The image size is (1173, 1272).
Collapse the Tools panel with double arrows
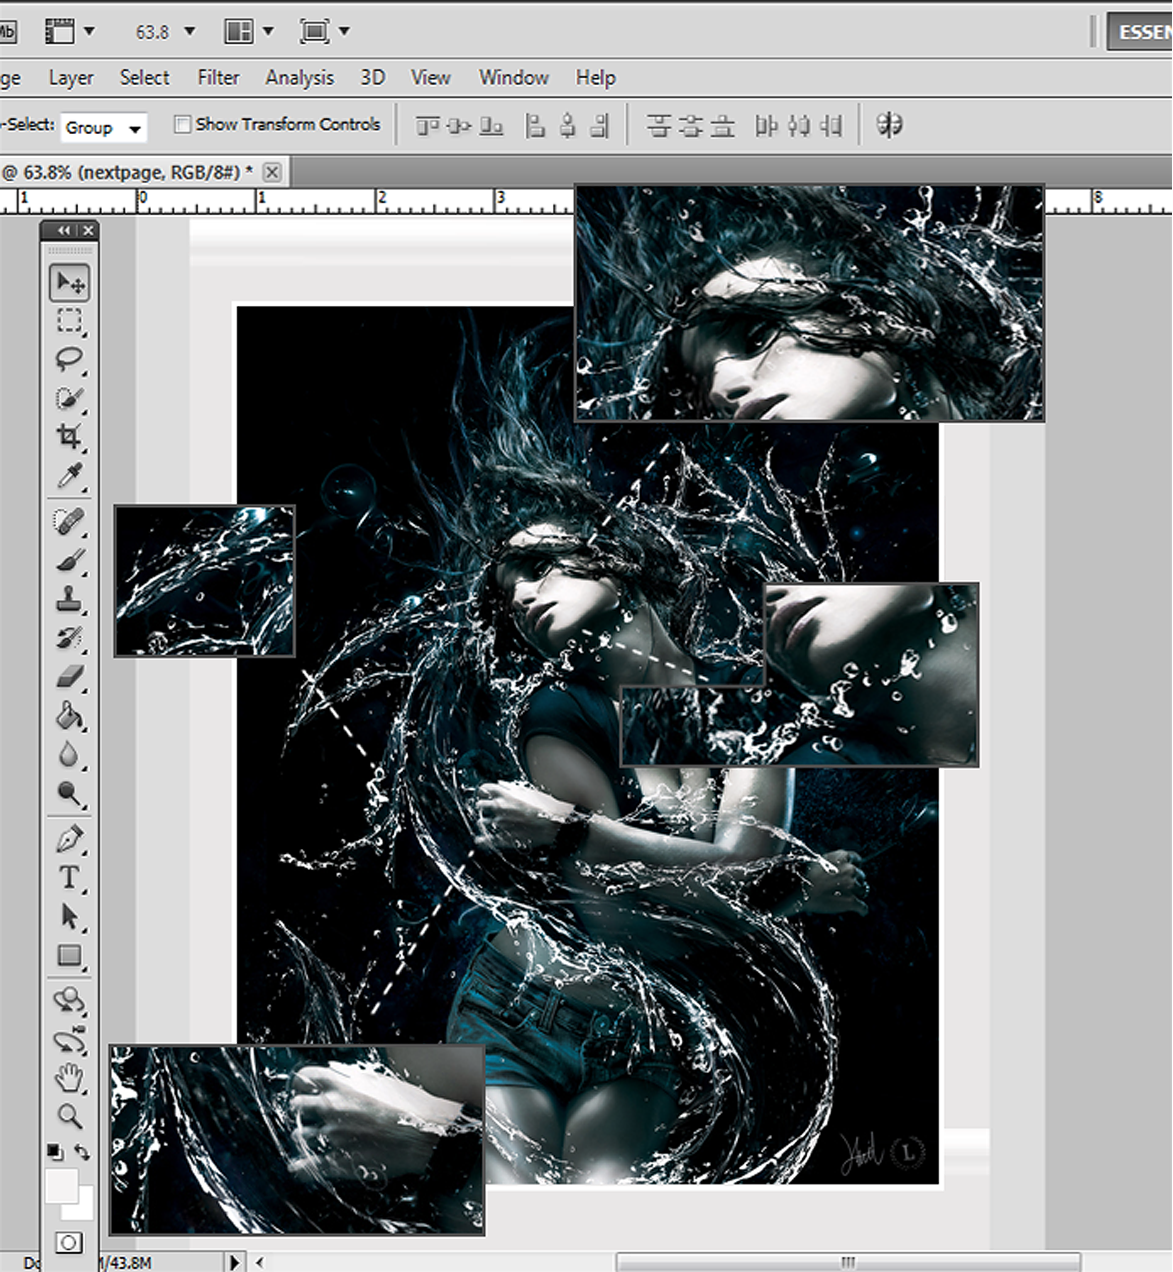pyautogui.click(x=64, y=231)
